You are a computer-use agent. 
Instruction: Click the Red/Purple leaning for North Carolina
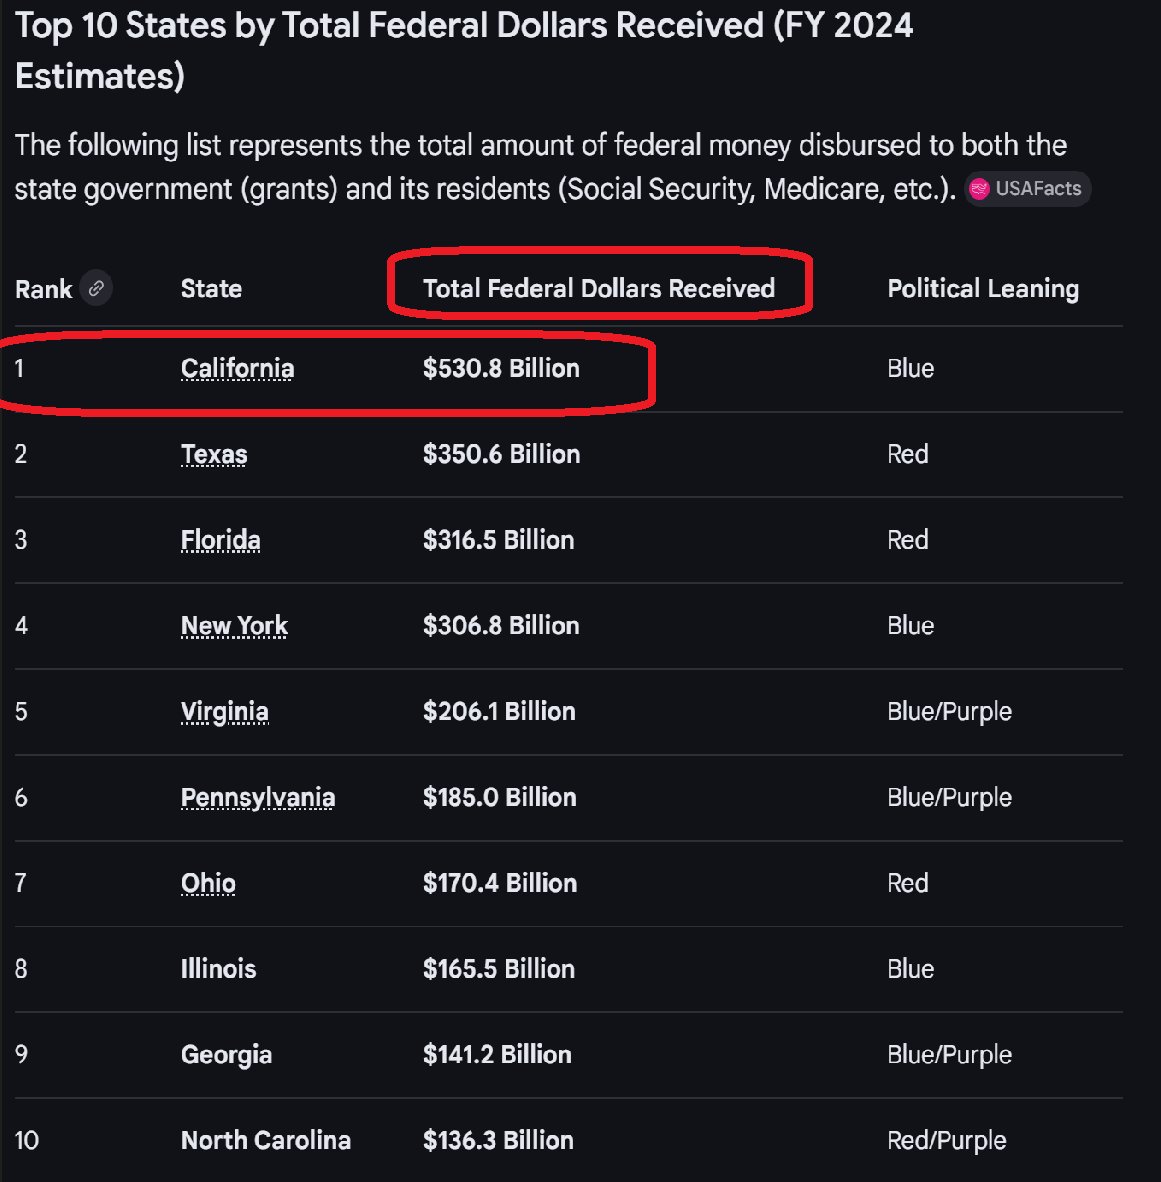[947, 1141]
